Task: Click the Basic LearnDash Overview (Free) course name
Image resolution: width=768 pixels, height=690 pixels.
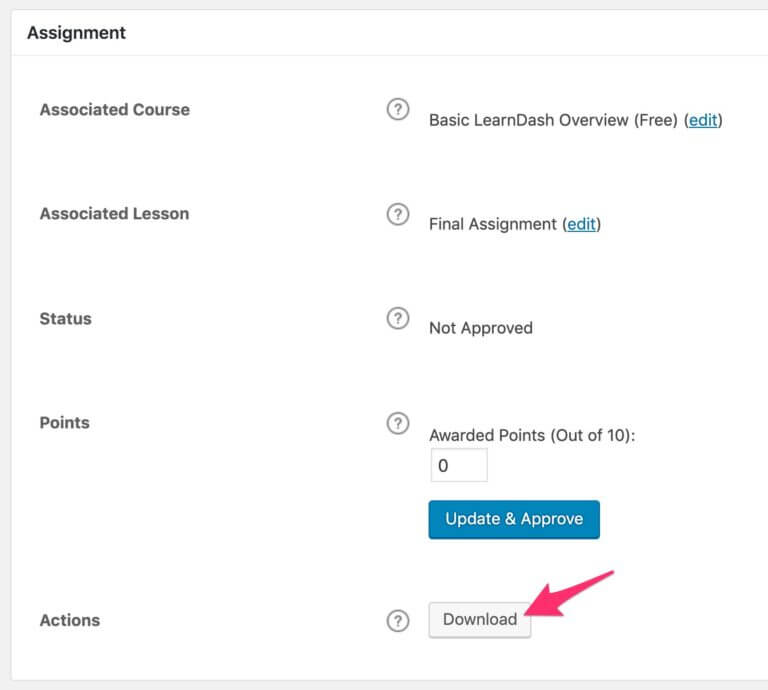Action: 553,120
